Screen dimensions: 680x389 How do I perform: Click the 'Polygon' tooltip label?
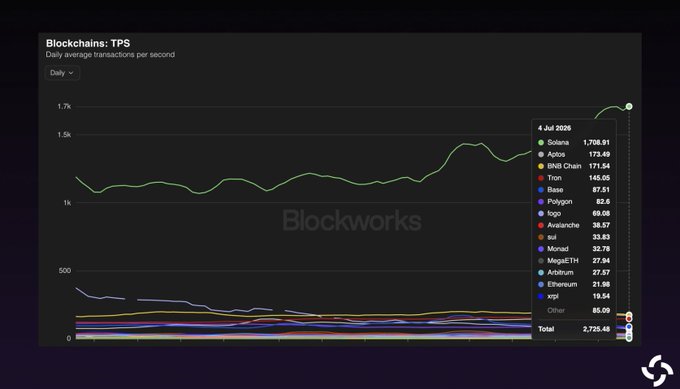pyautogui.click(x=559, y=202)
